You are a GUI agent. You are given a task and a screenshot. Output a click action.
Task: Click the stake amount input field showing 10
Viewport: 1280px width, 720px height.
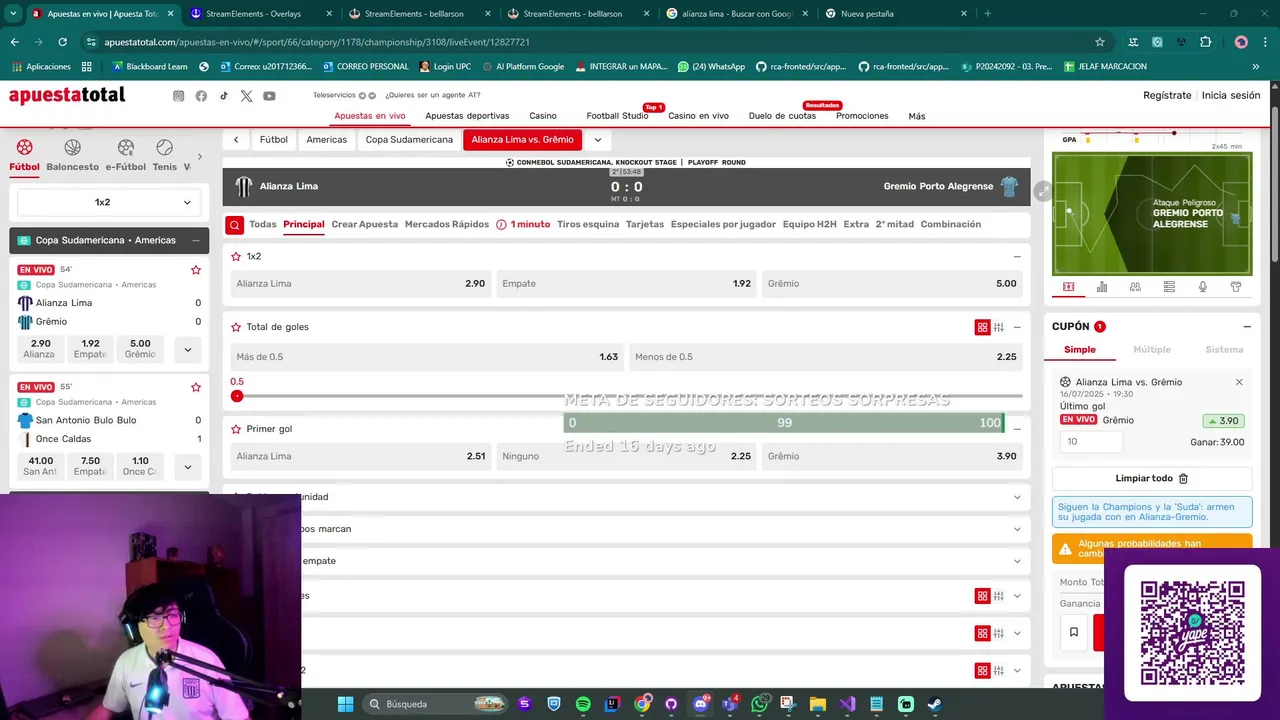pyautogui.click(x=1091, y=442)
